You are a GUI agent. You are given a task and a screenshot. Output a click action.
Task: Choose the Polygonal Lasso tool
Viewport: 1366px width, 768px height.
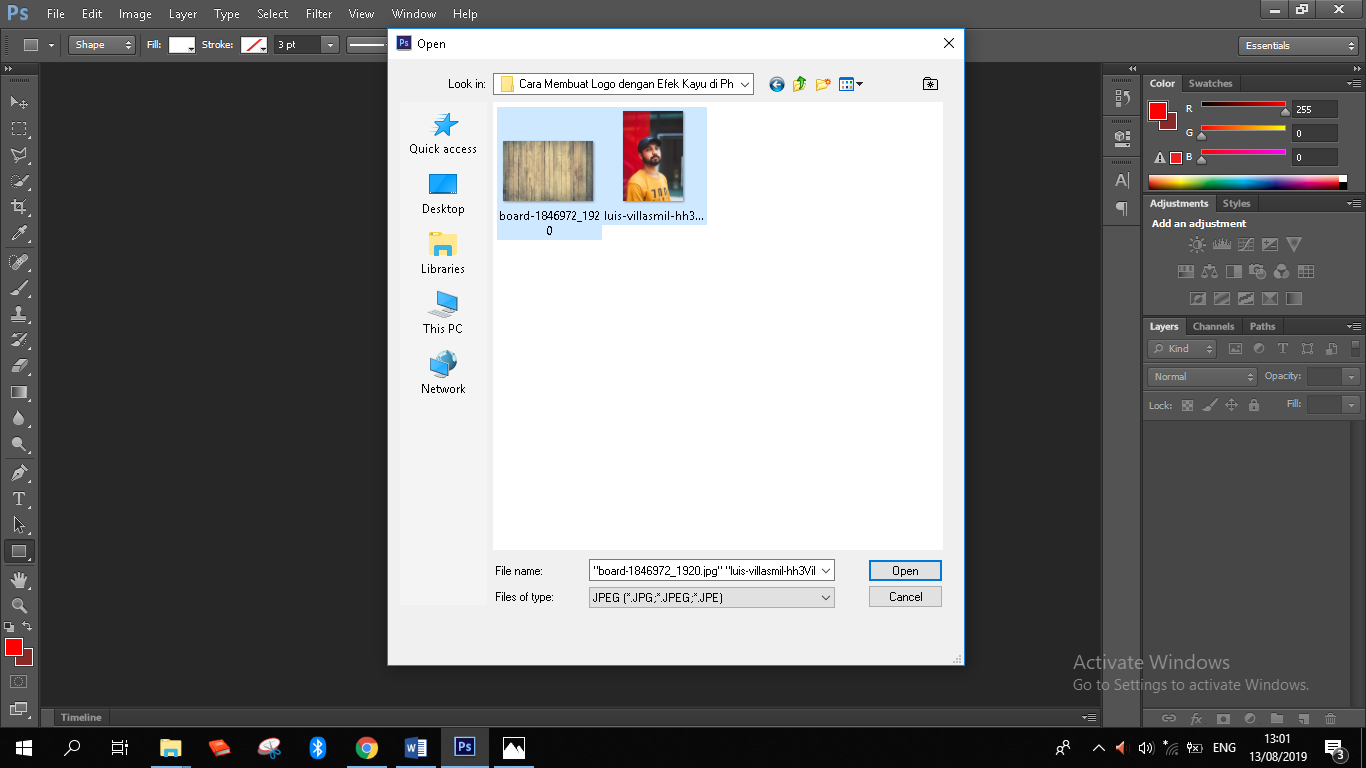[x=19, y=155]
